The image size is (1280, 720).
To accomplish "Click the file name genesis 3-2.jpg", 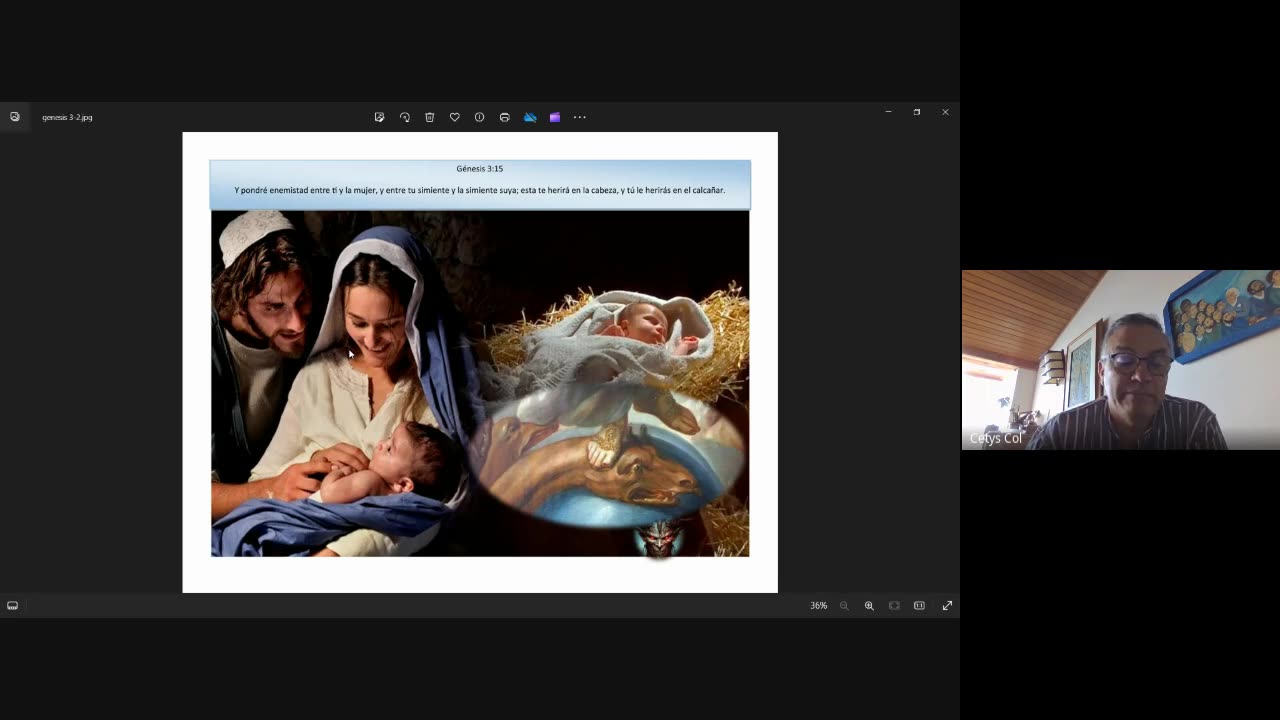I will coord(67,117).
